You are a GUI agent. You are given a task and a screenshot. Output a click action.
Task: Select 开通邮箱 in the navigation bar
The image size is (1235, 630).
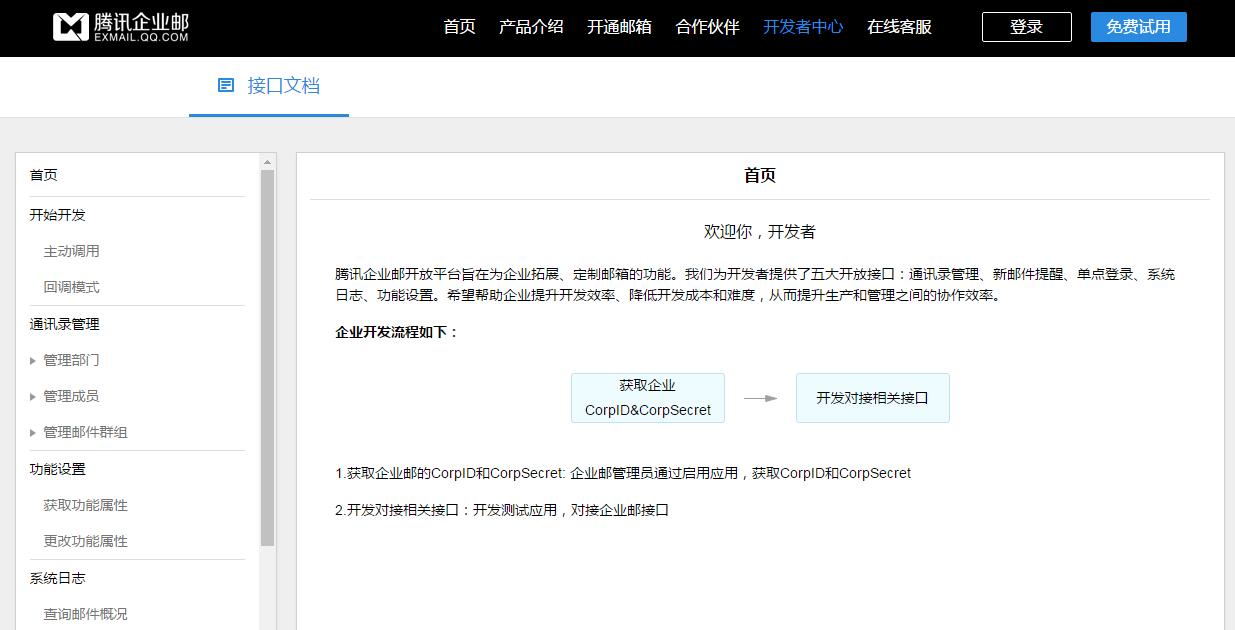(x=619, y=27)
